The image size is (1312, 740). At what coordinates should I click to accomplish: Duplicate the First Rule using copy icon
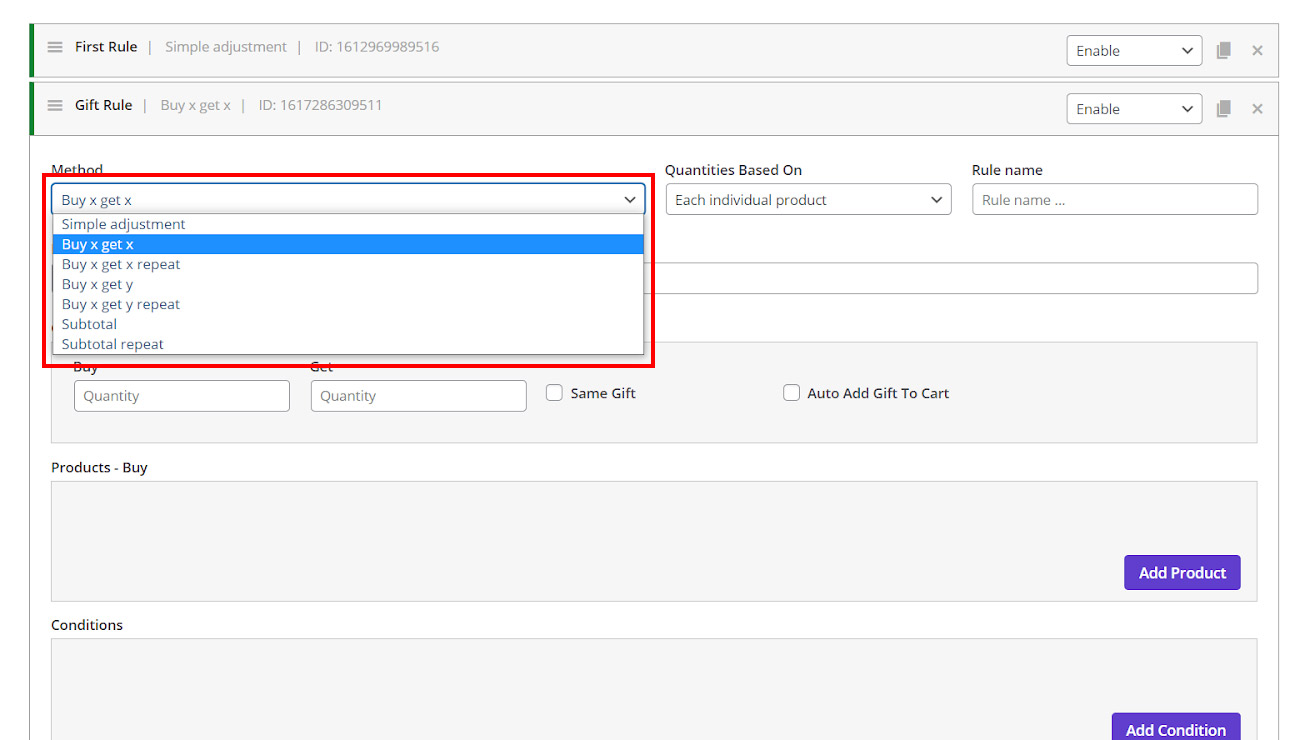tap(1223, 51)
